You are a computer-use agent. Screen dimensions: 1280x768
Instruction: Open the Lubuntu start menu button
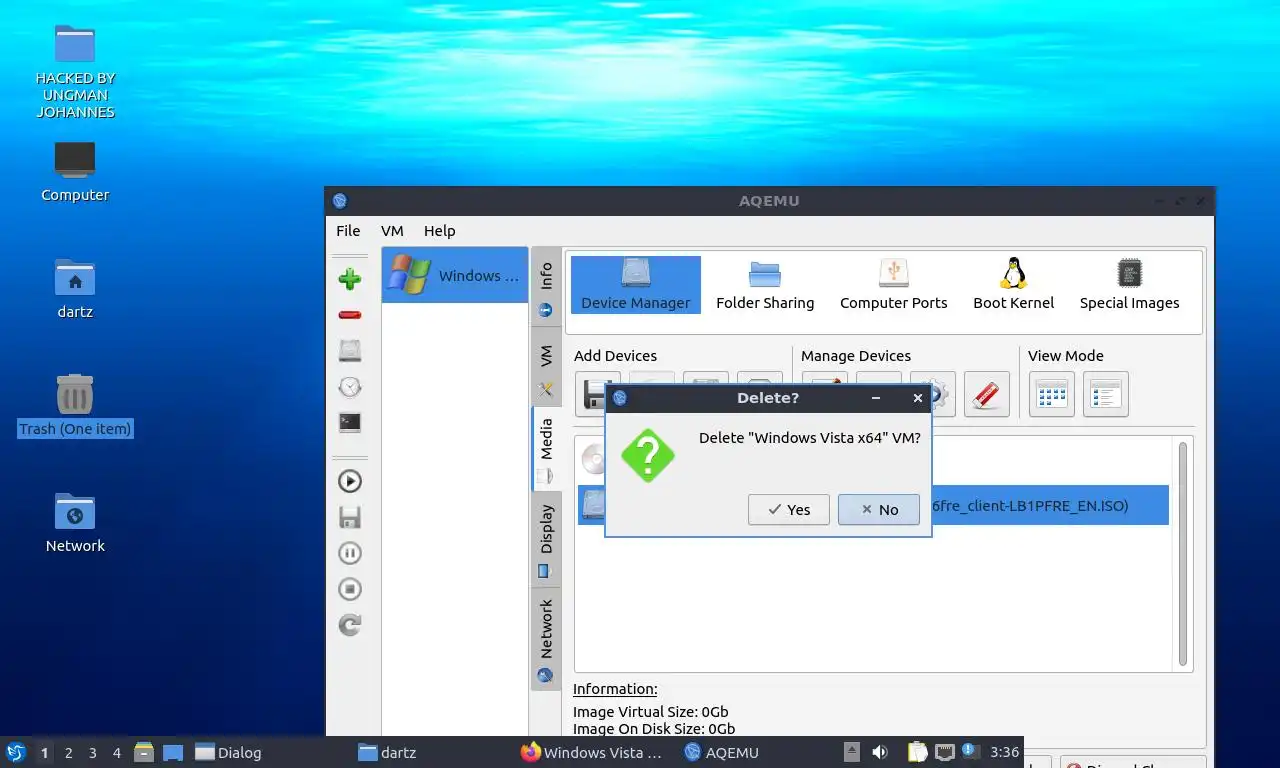[x=16, y=752]
